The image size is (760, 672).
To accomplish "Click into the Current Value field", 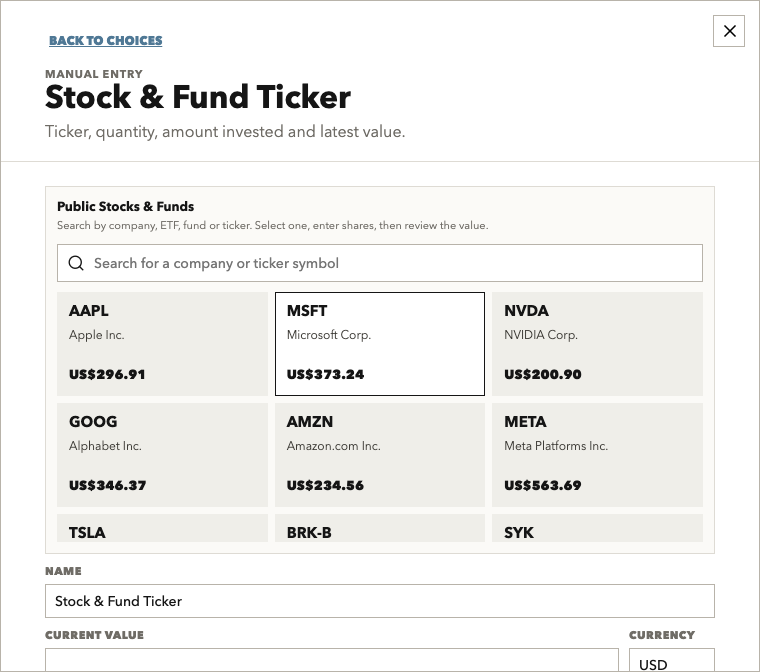I will pos(332,660).
